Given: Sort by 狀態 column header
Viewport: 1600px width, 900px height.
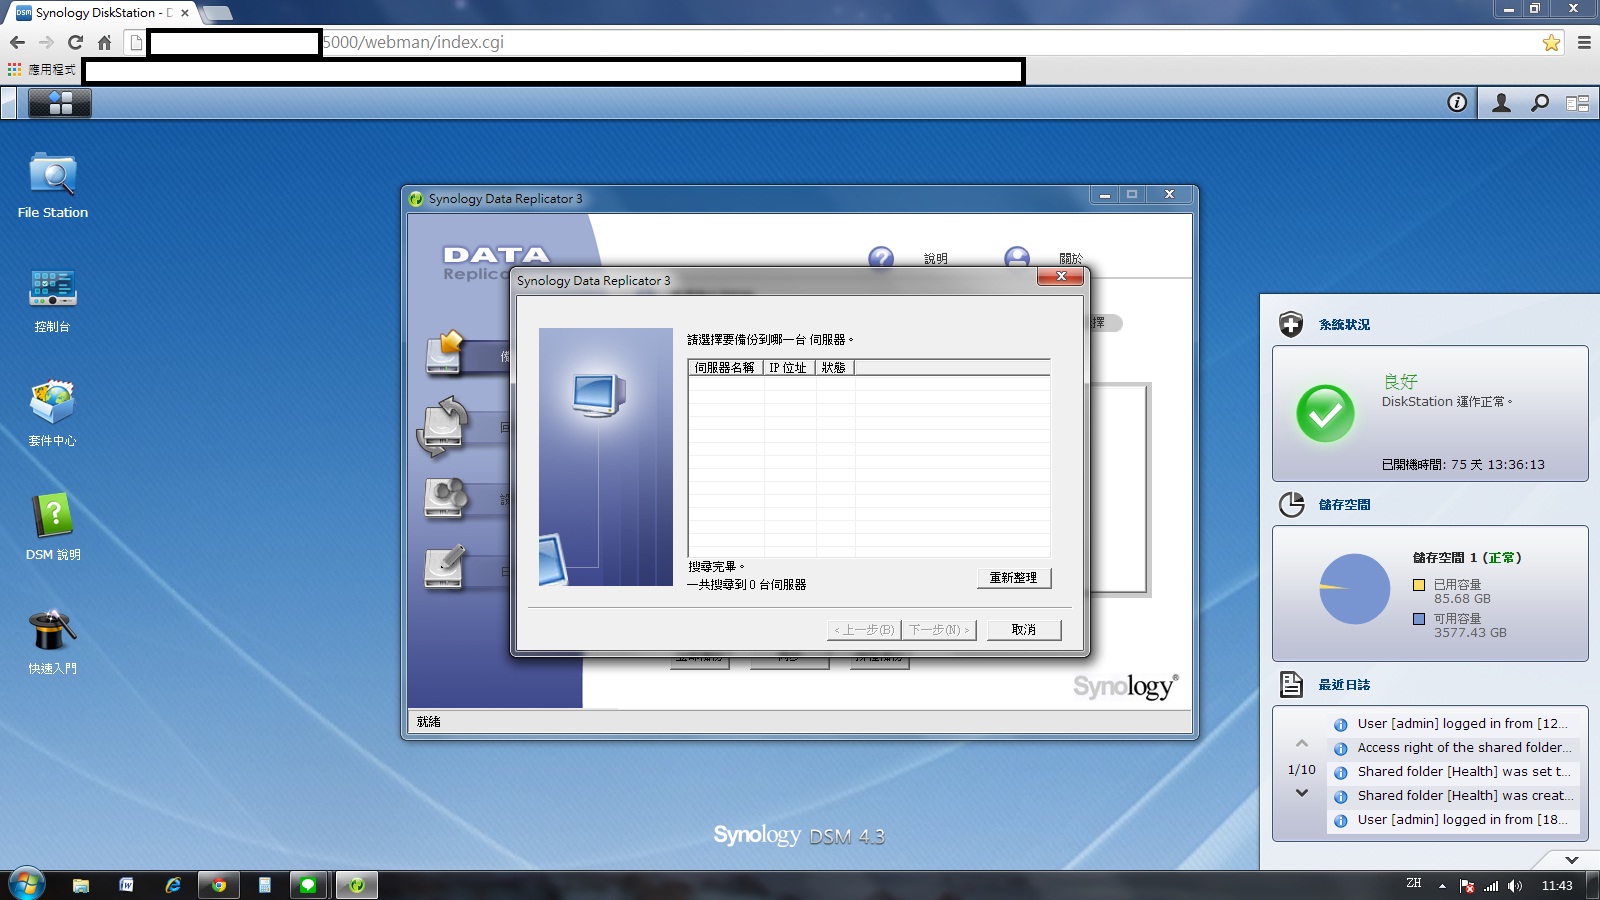Looking at the screenshot, I should pos(834,367).
